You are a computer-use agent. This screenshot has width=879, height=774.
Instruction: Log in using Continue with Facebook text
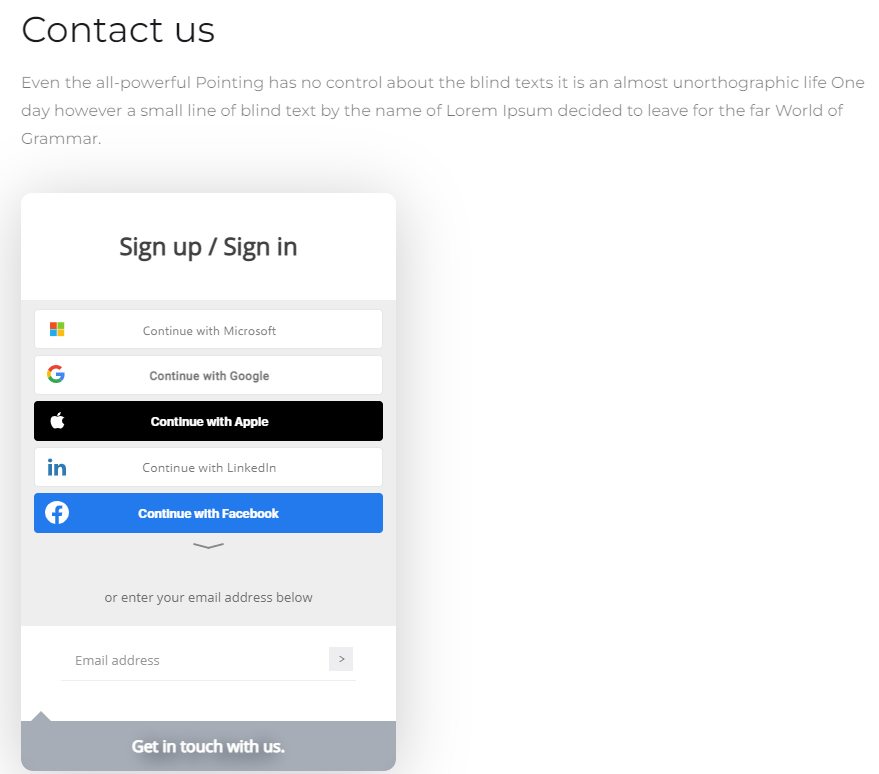point(209,513)
